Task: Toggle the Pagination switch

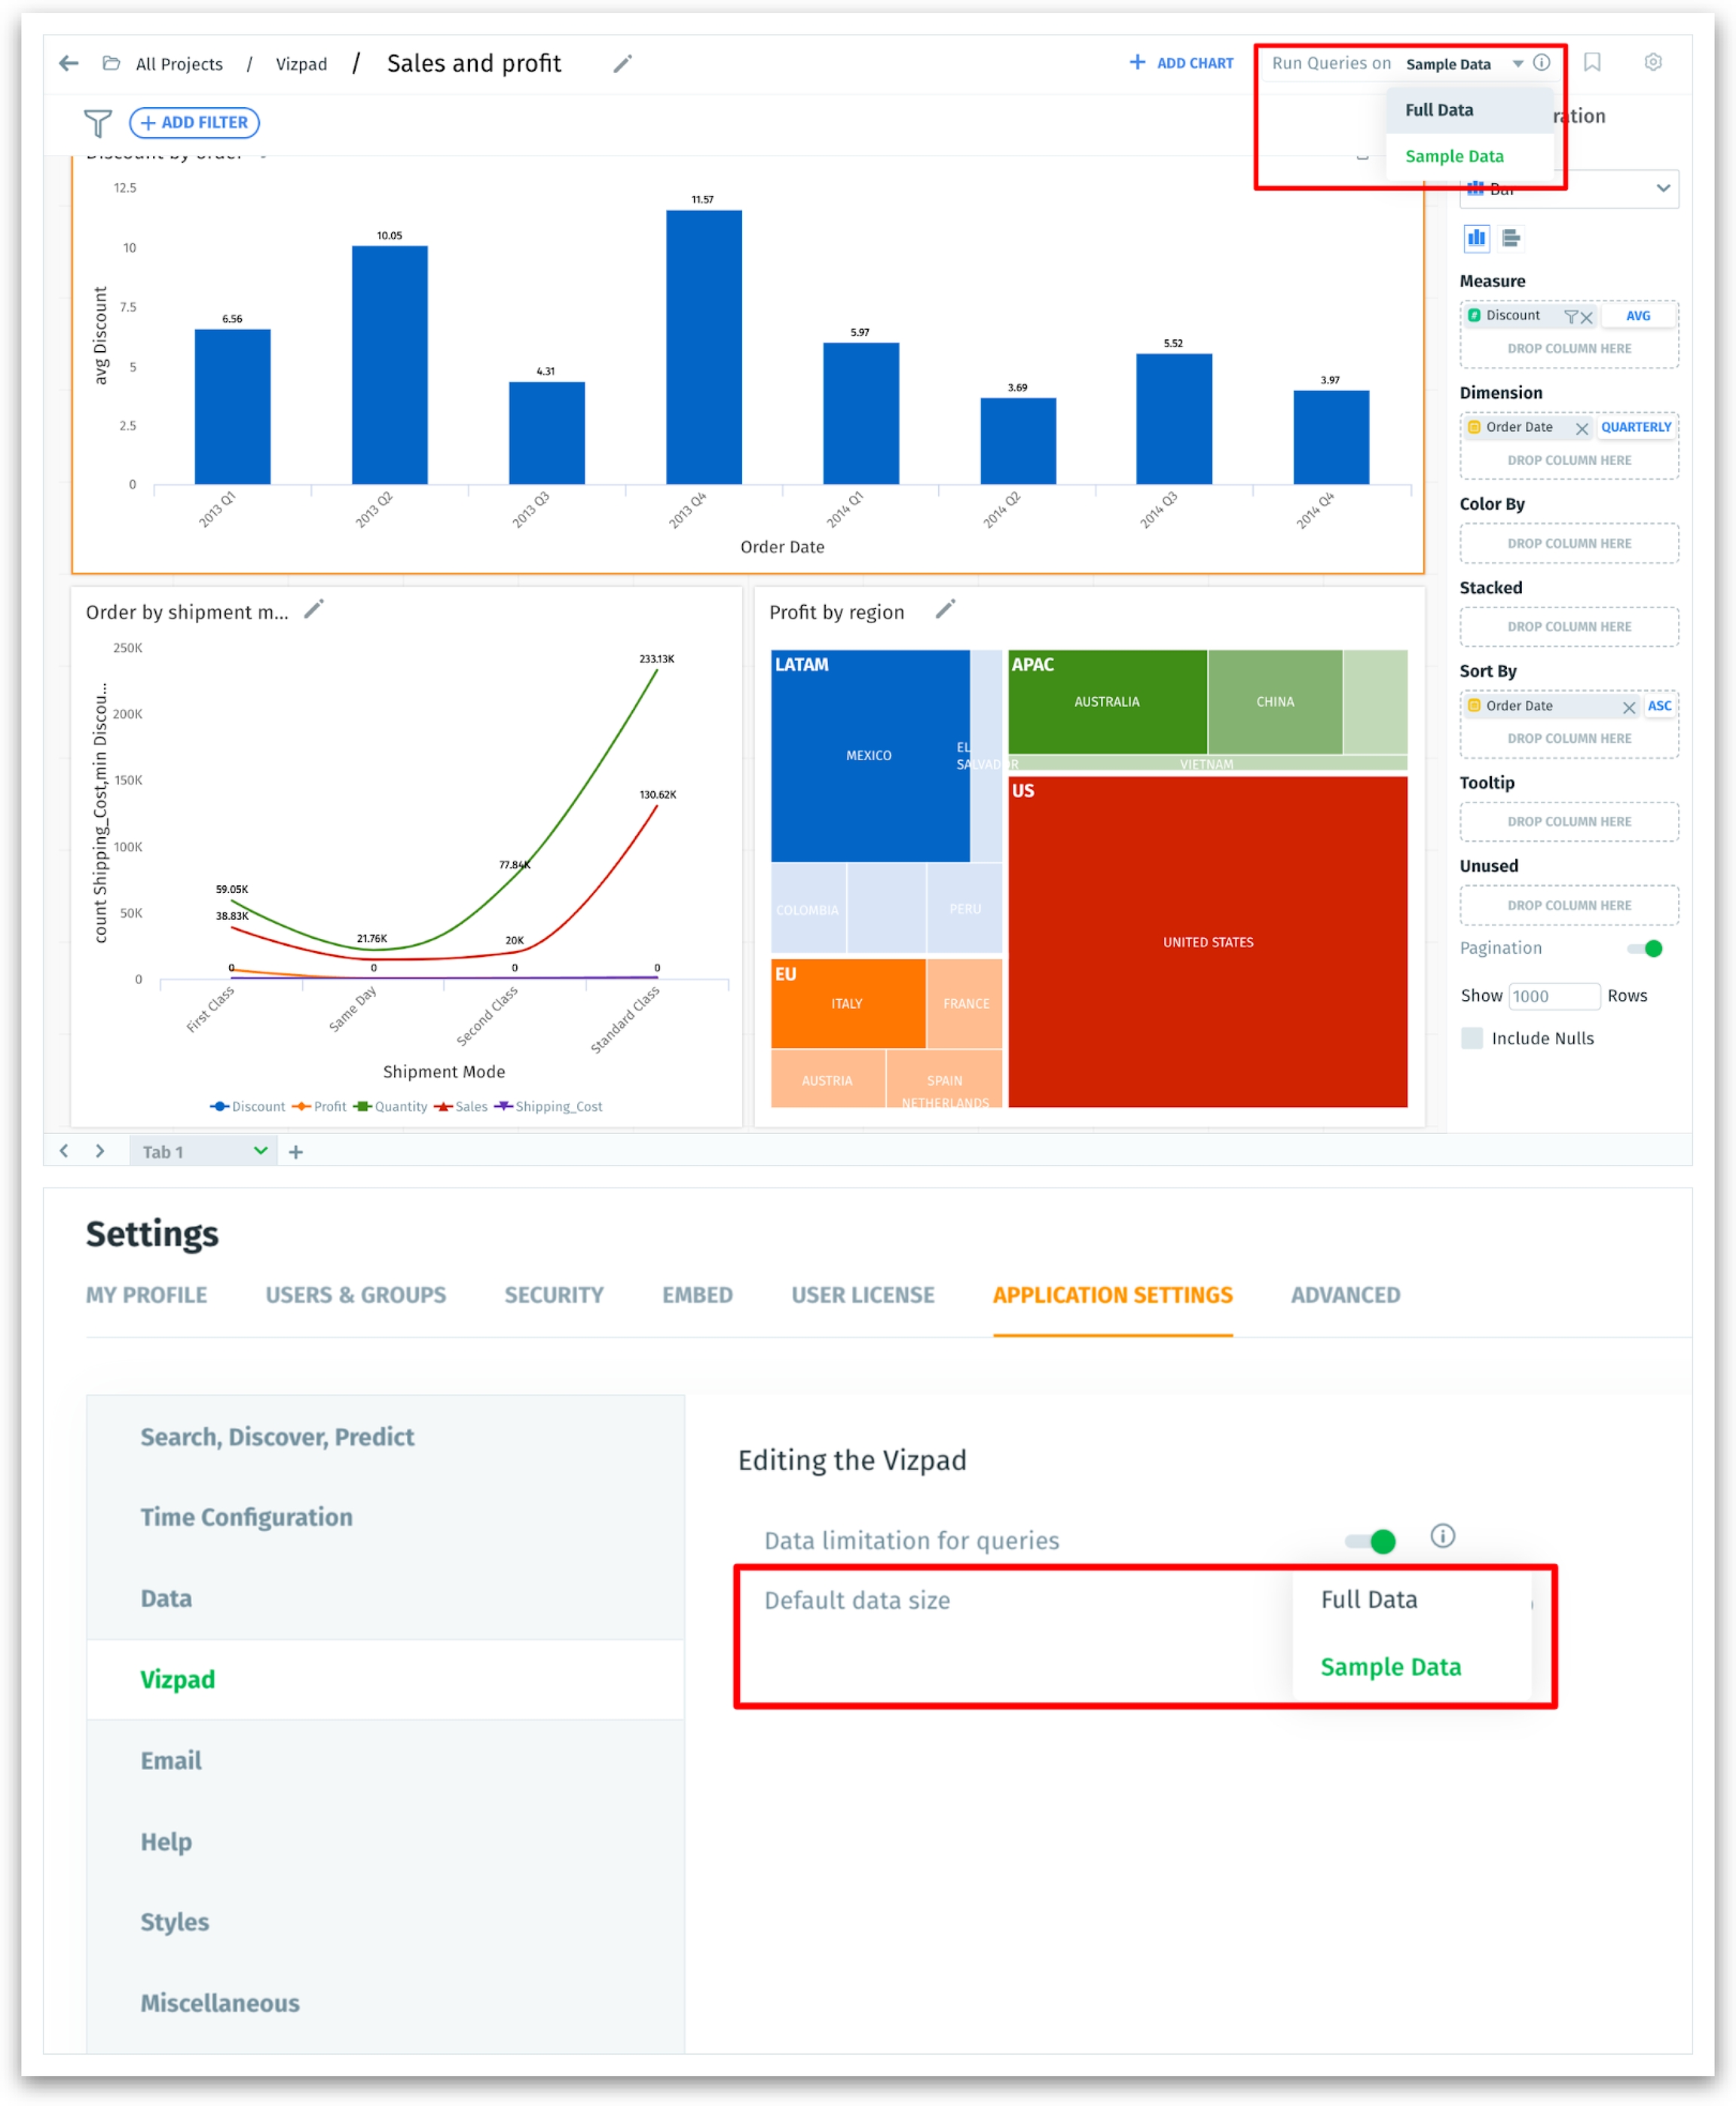Action: (1645, 948)
